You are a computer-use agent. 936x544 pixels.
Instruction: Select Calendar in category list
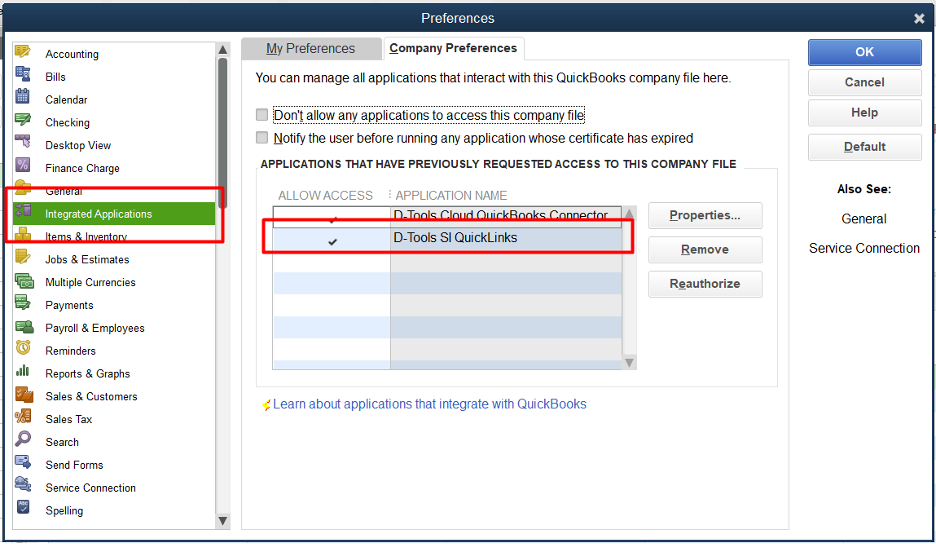point(114,99)
